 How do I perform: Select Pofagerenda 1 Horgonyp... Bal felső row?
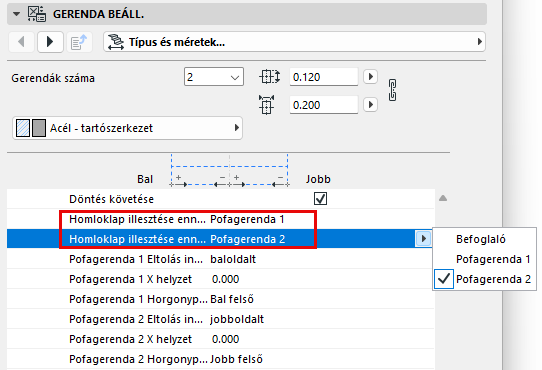[221, 299]
